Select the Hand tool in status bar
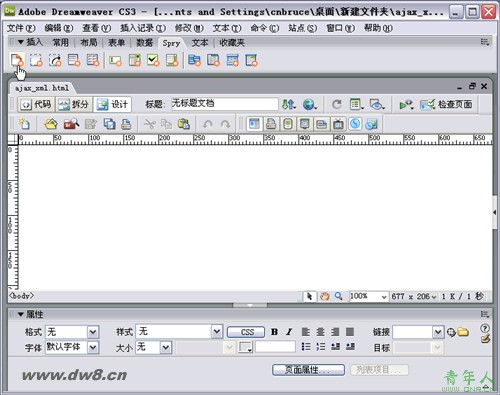This screenshot has width=500, height=395. point(324,296)
